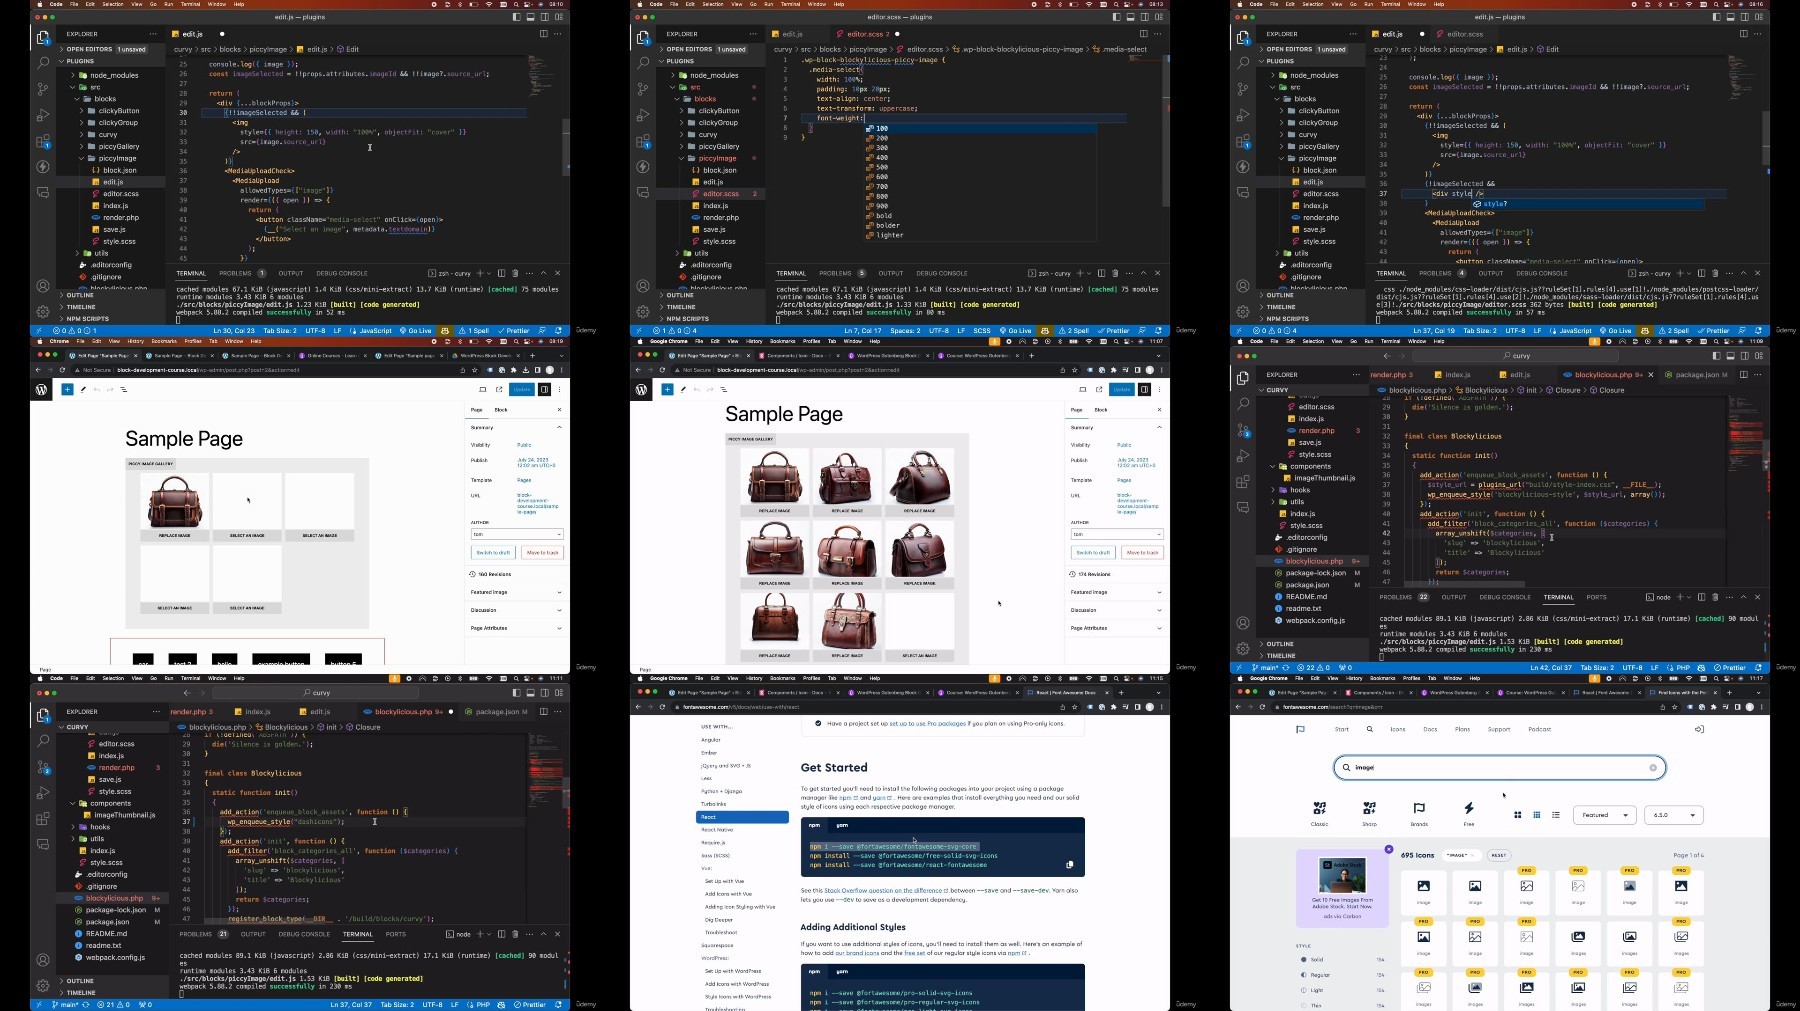The image size is (1800, 1011).
Task: Open Accounts icon in editor.scss VS Code window
Action: 643,285
